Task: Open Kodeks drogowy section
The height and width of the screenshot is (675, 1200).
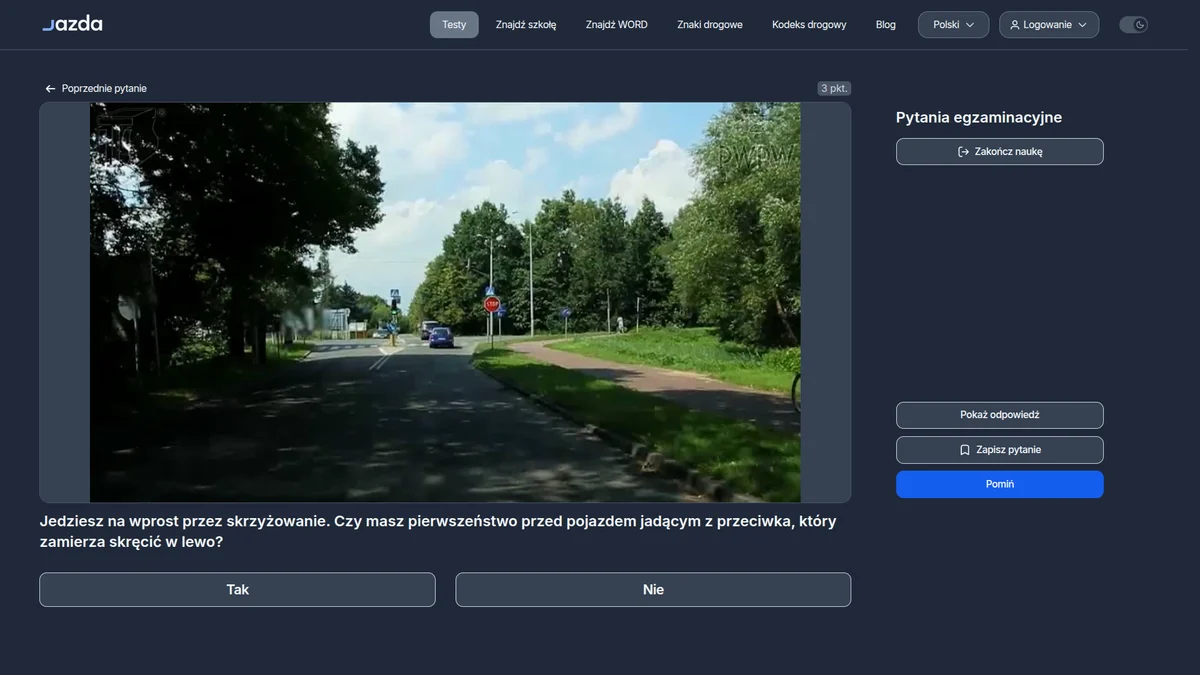Action: pos(809,25)
